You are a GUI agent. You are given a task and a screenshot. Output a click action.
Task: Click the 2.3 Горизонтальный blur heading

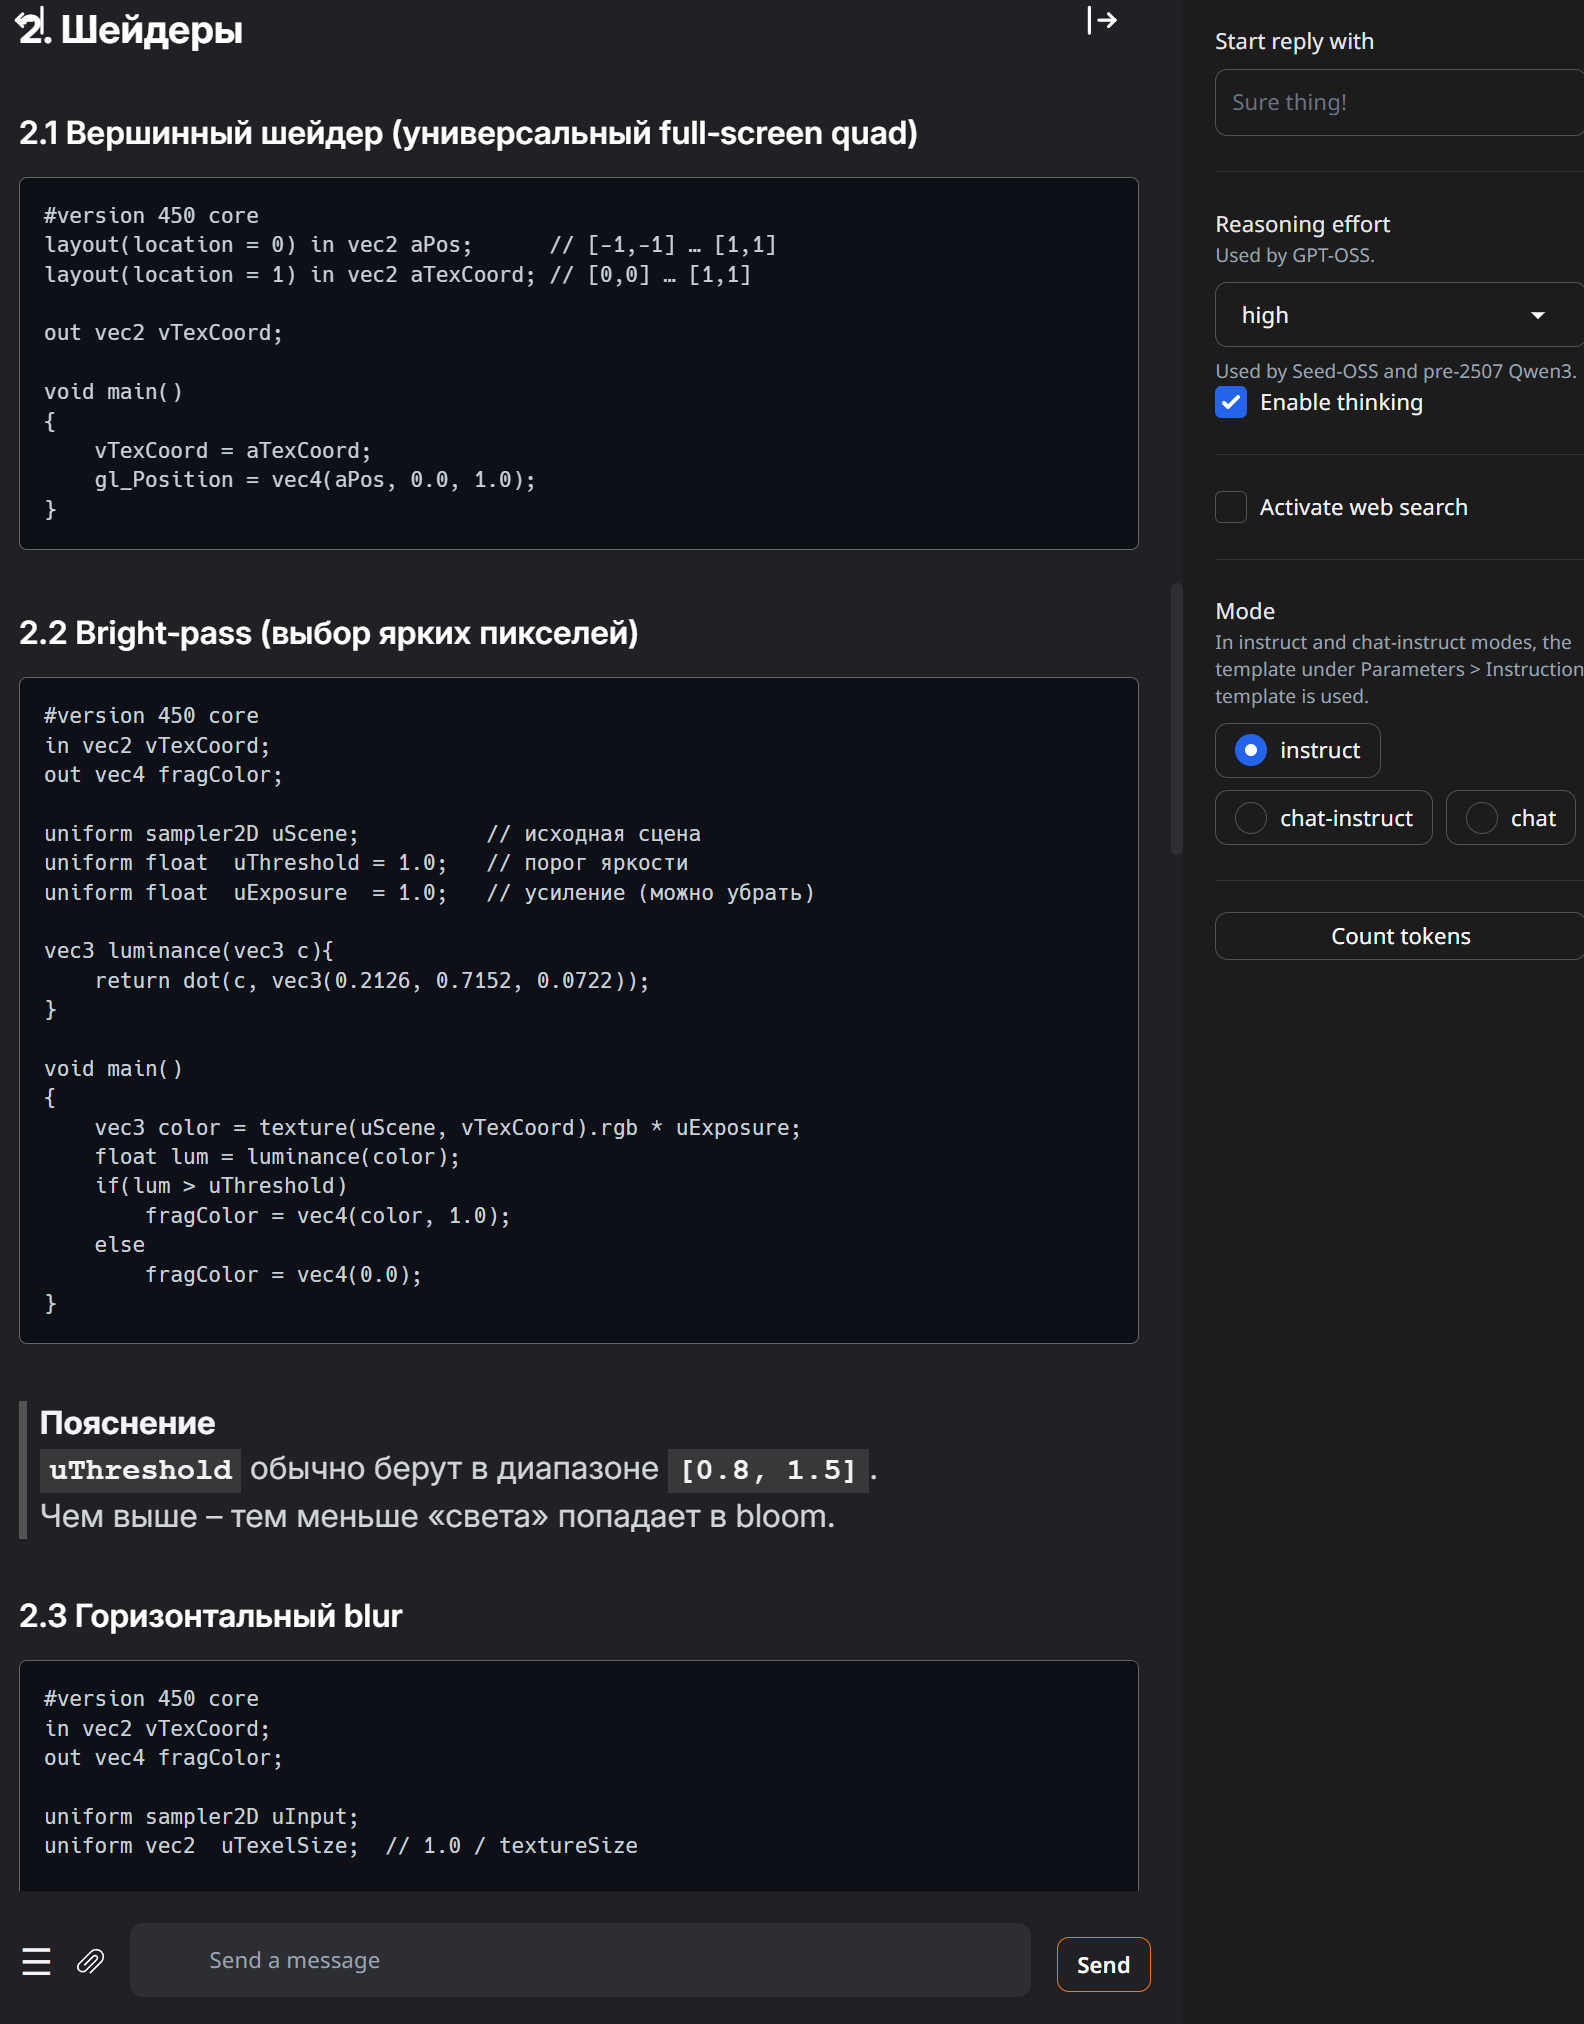(x=211, y=1617)
